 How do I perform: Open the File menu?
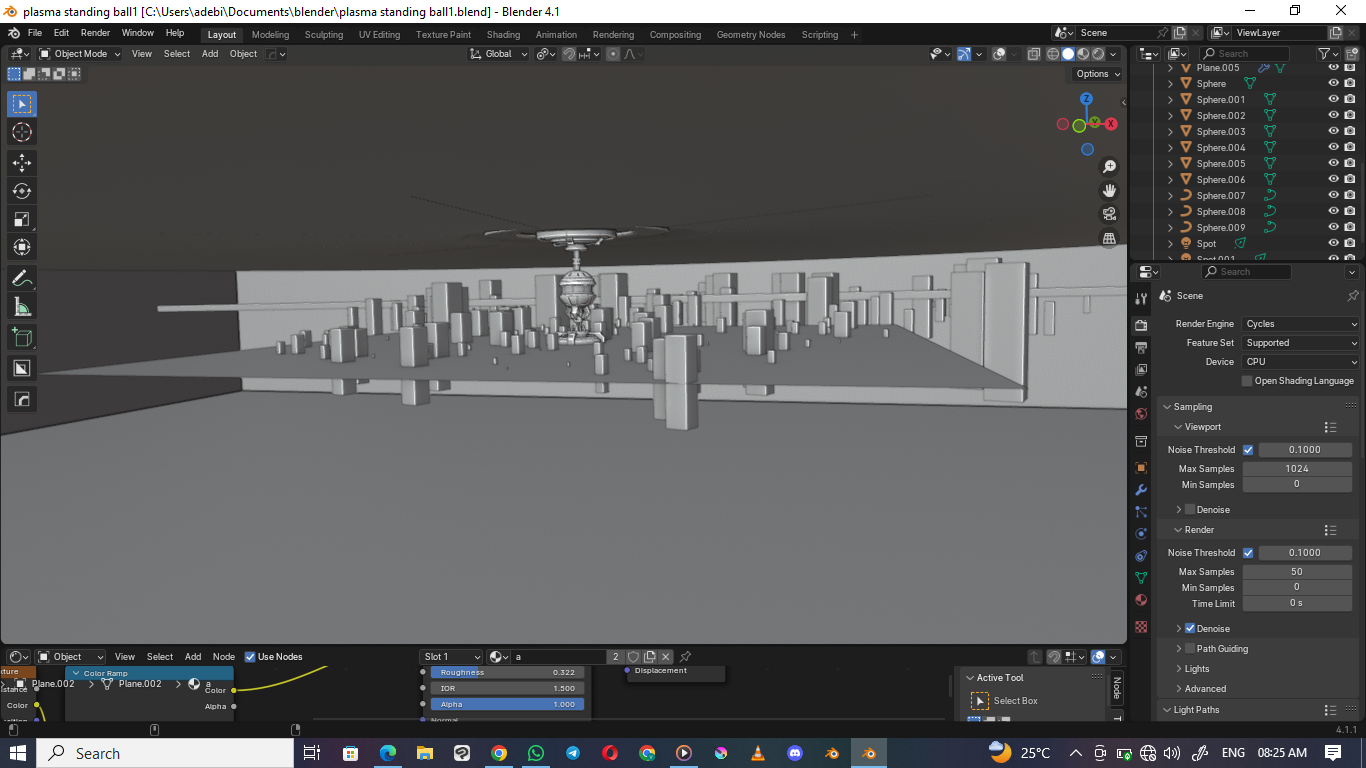click(35, 33)
